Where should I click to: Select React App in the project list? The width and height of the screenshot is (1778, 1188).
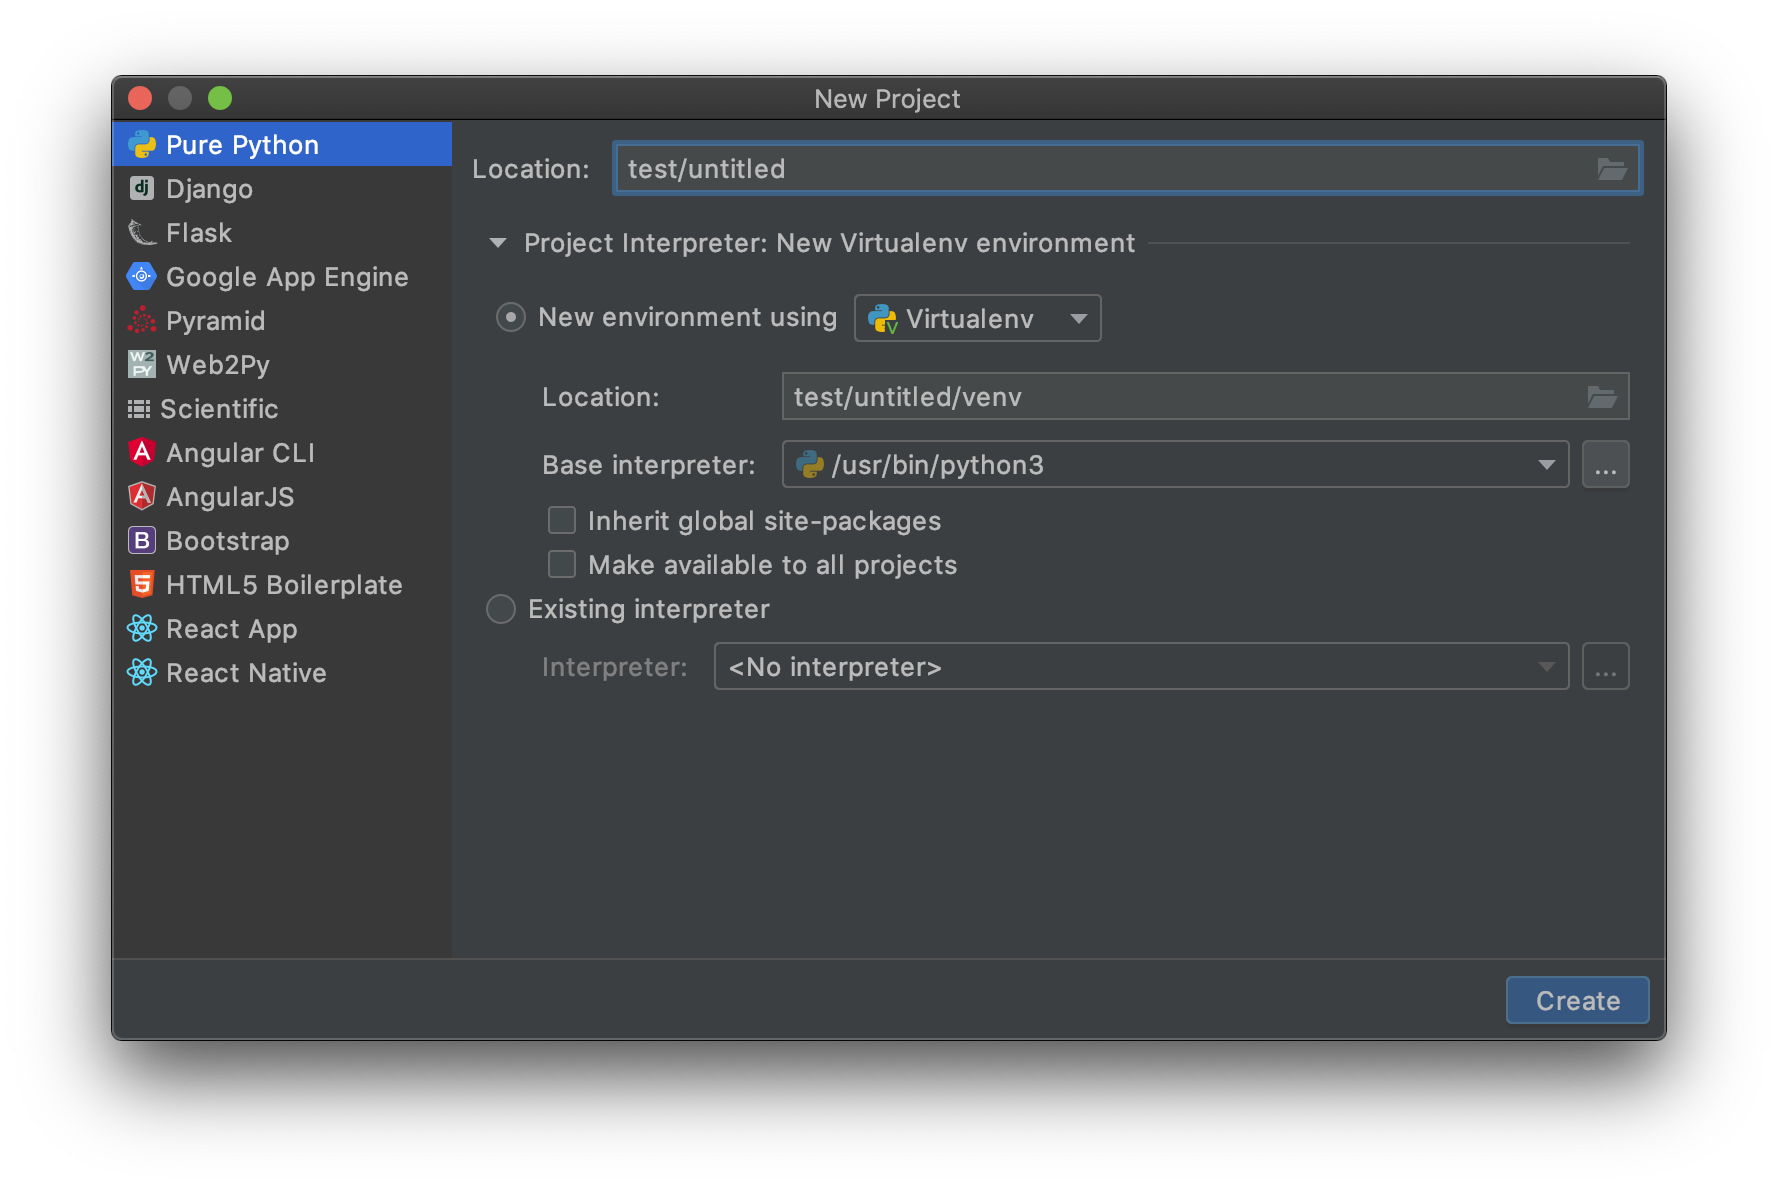click(x=282, y=628)
